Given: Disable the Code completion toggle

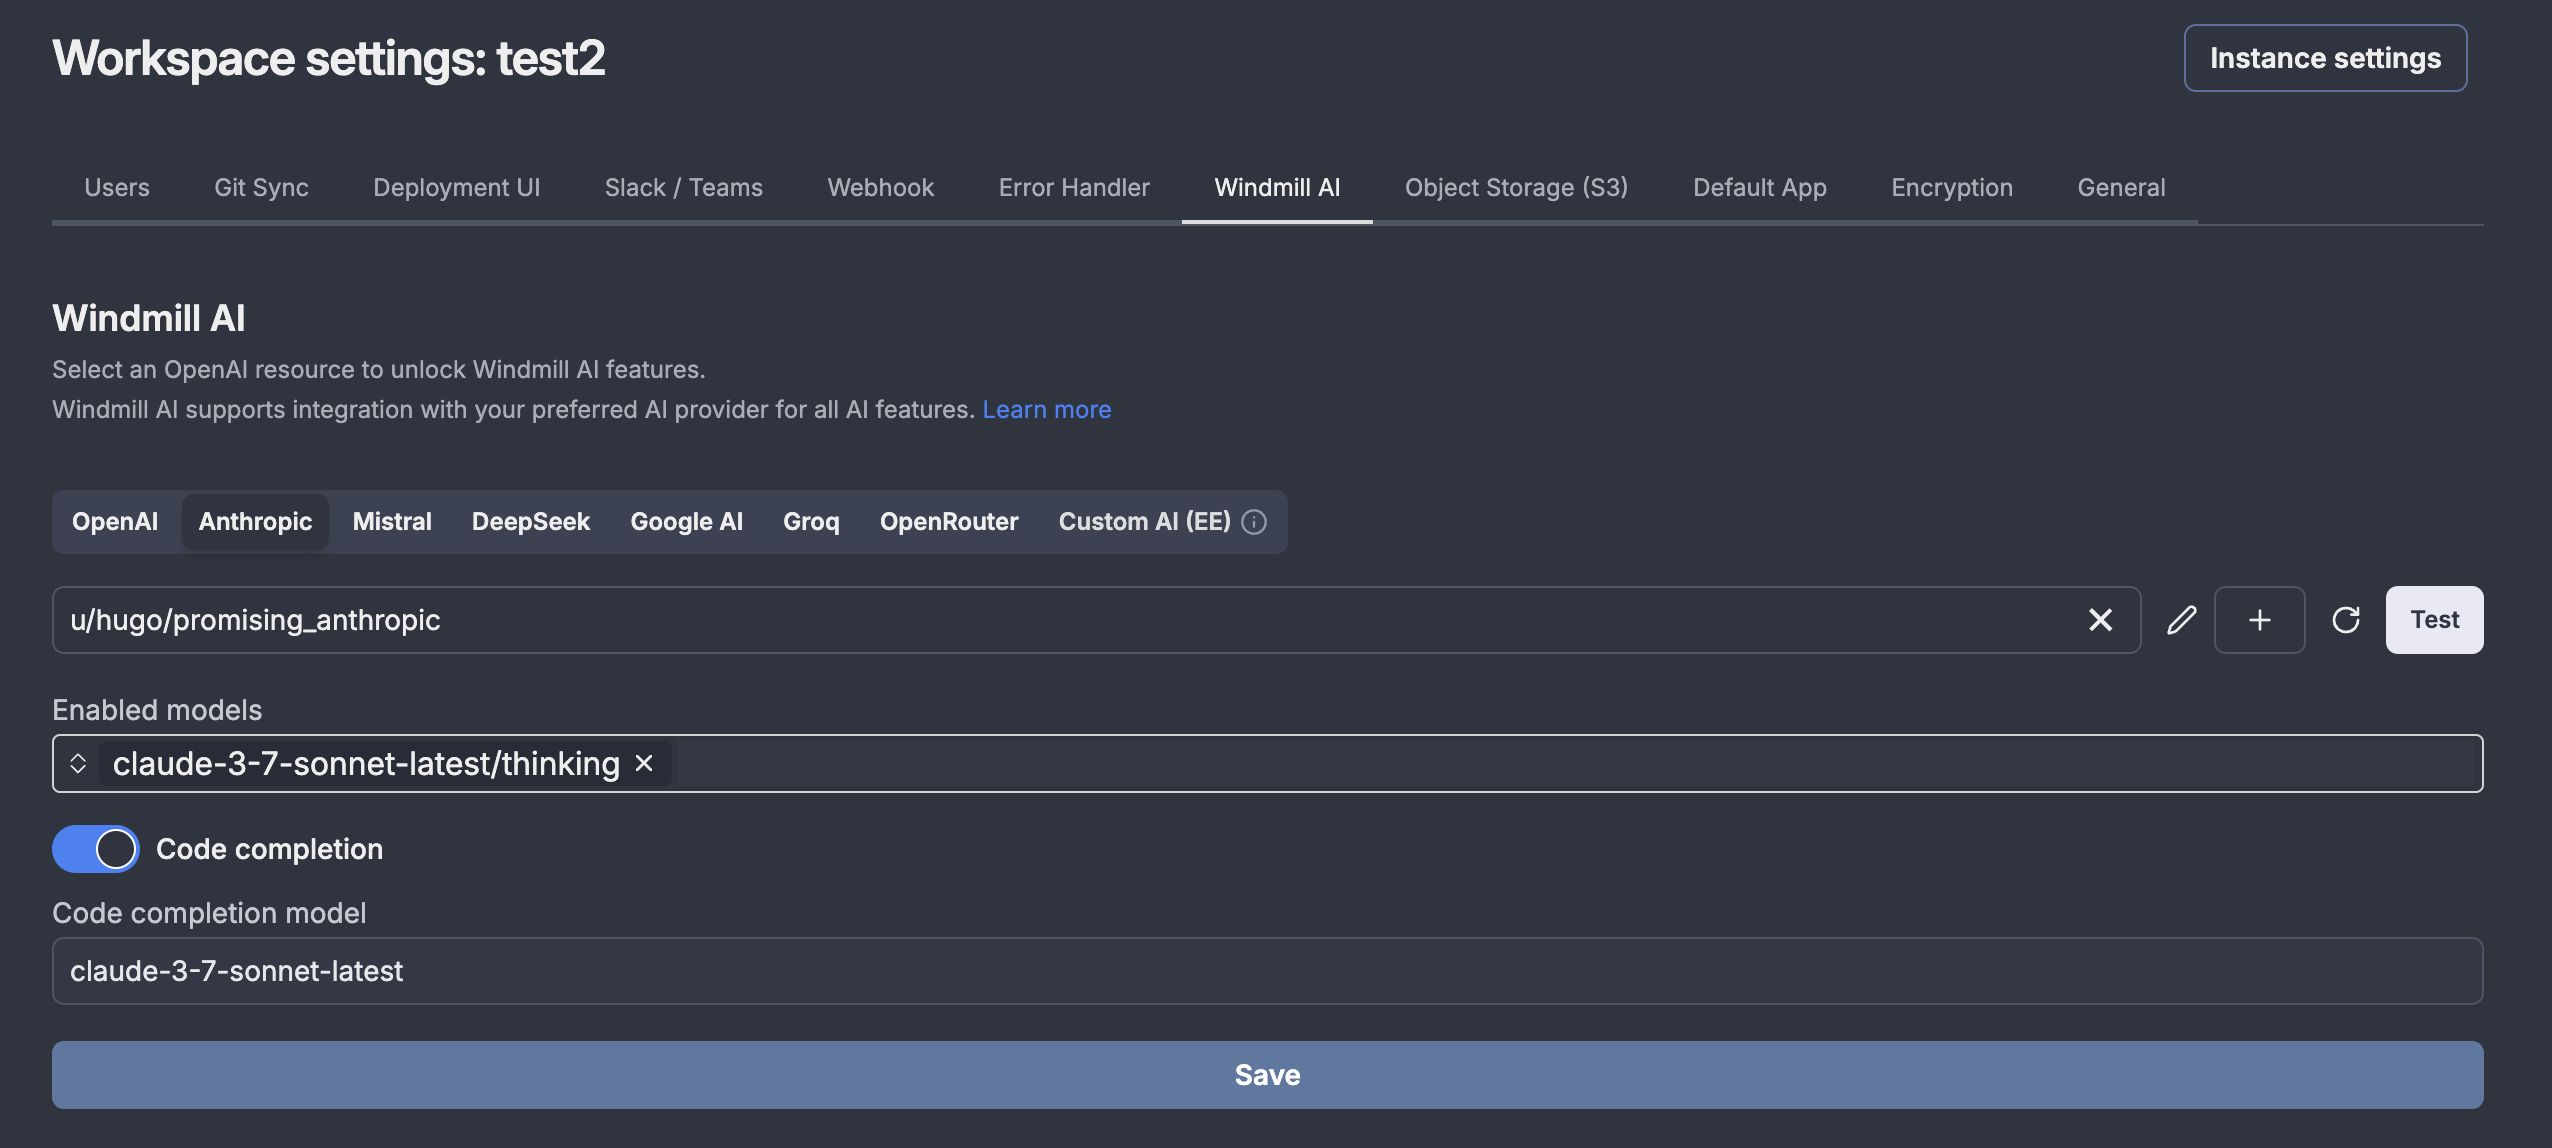Looking at the screenshot, I should coord(96,848).
